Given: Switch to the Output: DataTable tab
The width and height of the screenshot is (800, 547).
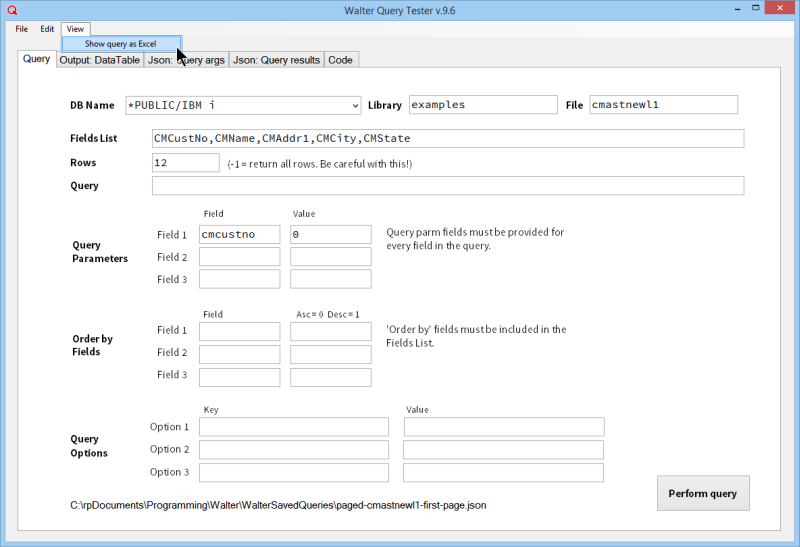Looking at the screenshot, I should tap(99, 60).
